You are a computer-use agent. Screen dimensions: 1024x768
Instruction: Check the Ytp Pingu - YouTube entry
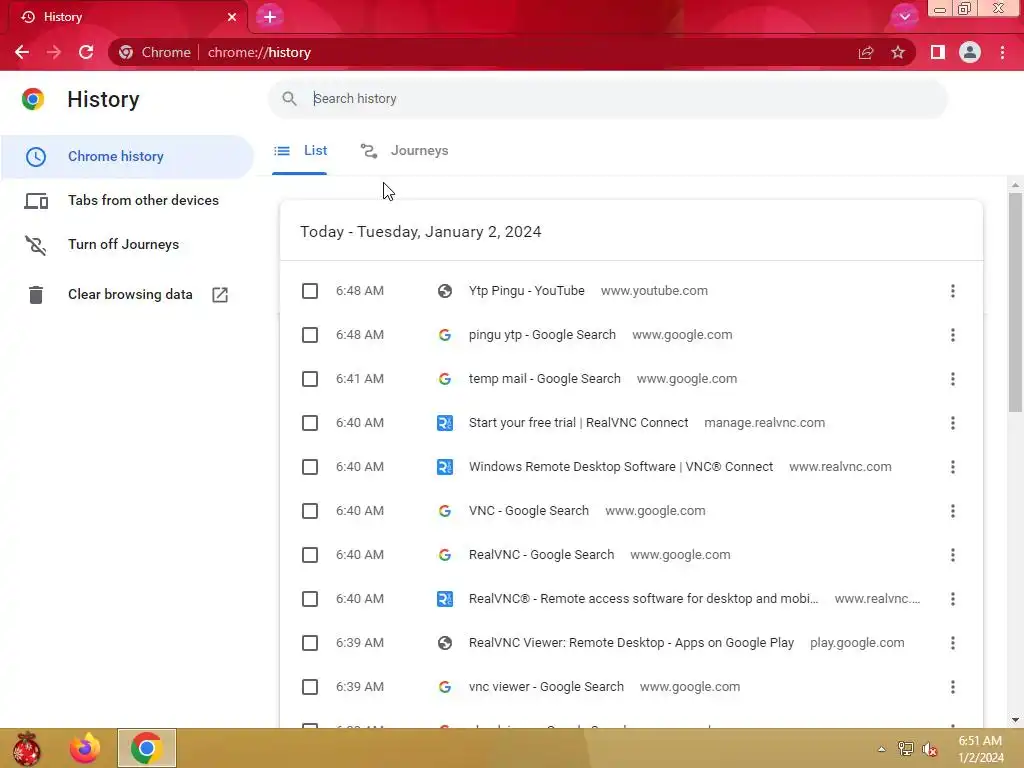coord(310,291)
